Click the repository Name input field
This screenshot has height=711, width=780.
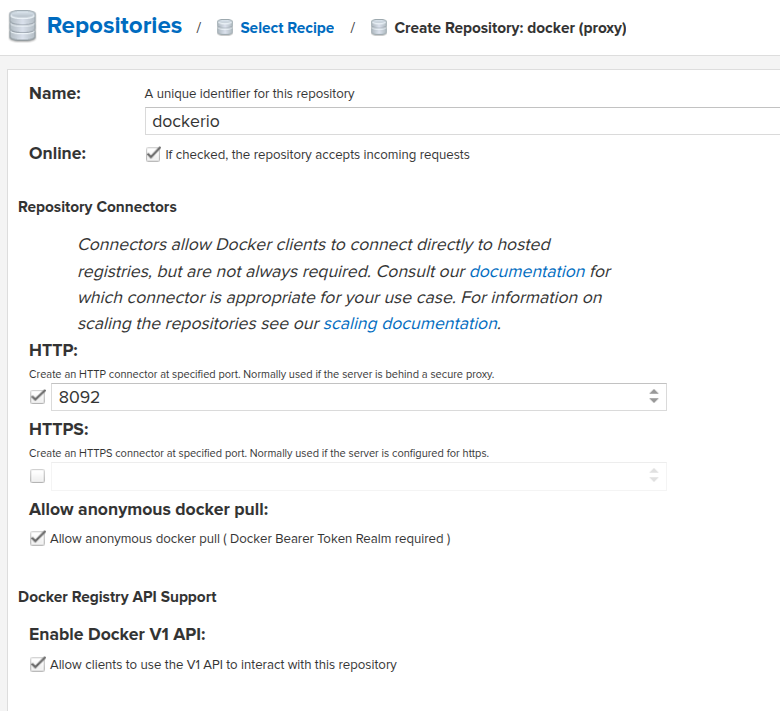point(462,121)
